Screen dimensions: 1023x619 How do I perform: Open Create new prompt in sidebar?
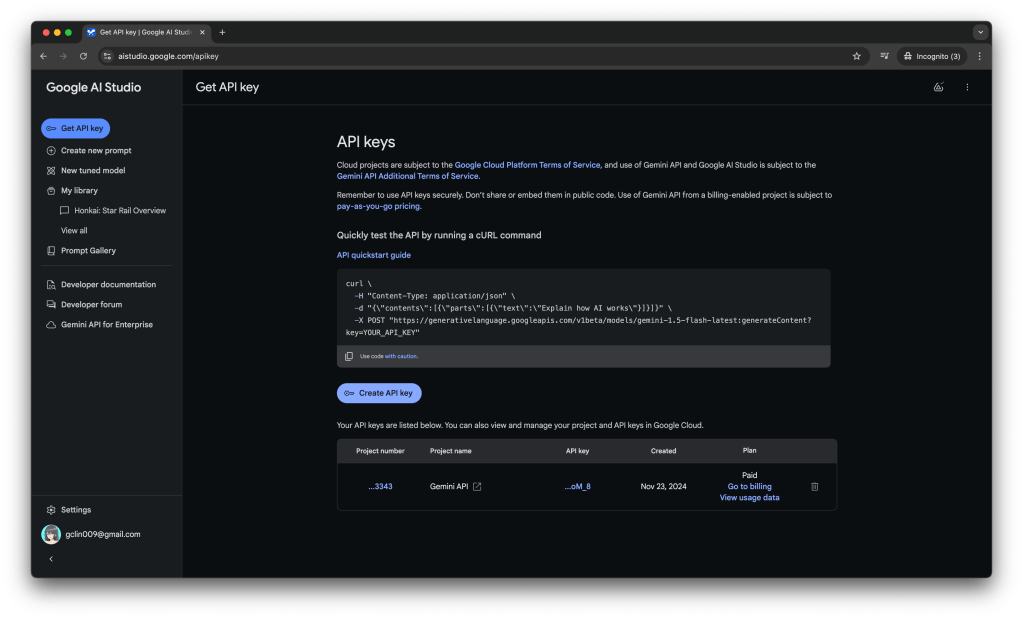coord(95,151)
